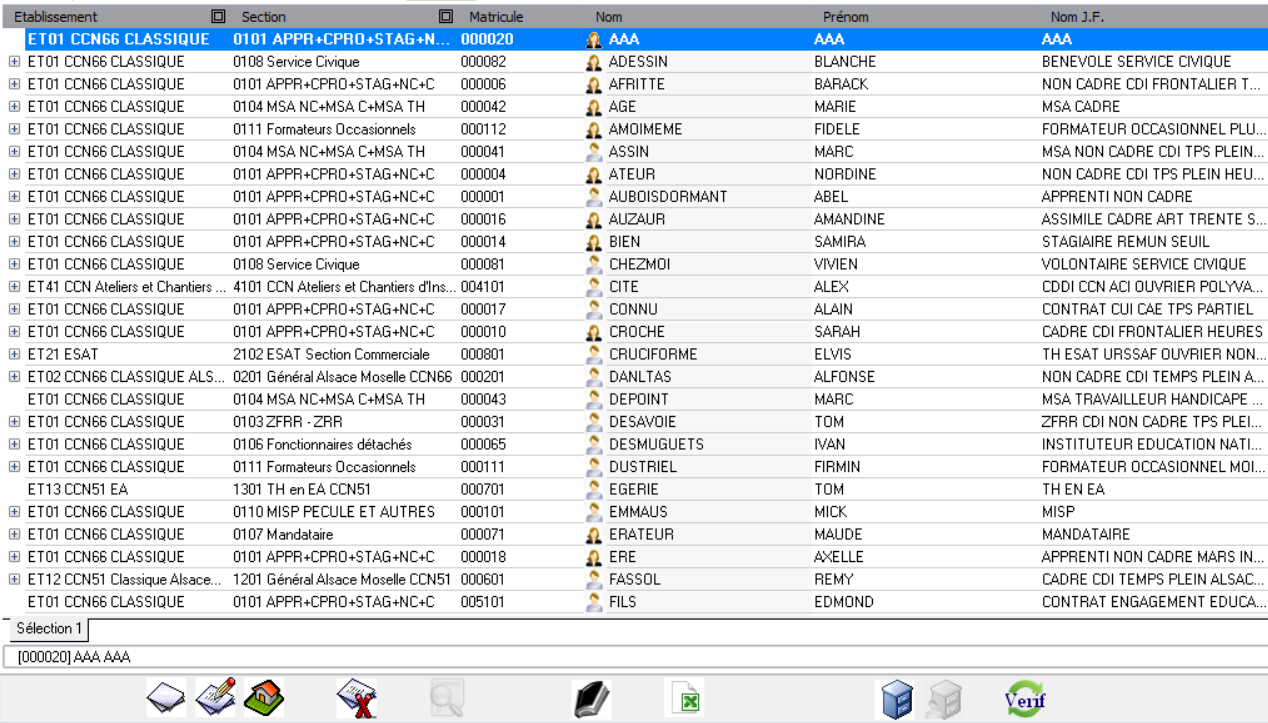Image resolution: width=1268 pixels, height=723 pixels.
Task: Expand the row for matricule 000006
Action: coord(14,84)
